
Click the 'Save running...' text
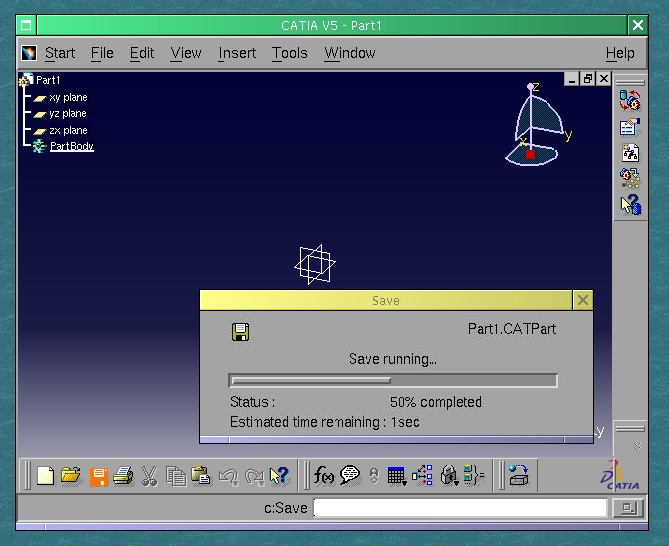(393, 359)
